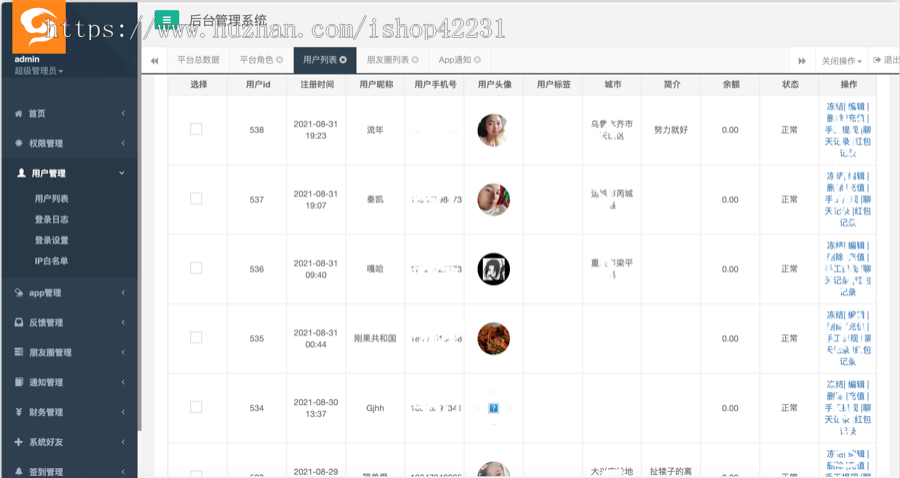This screenshot has height=478, width=900.
Task: Expand the 财务管理 menu chevron
Action: pos(123,412)
